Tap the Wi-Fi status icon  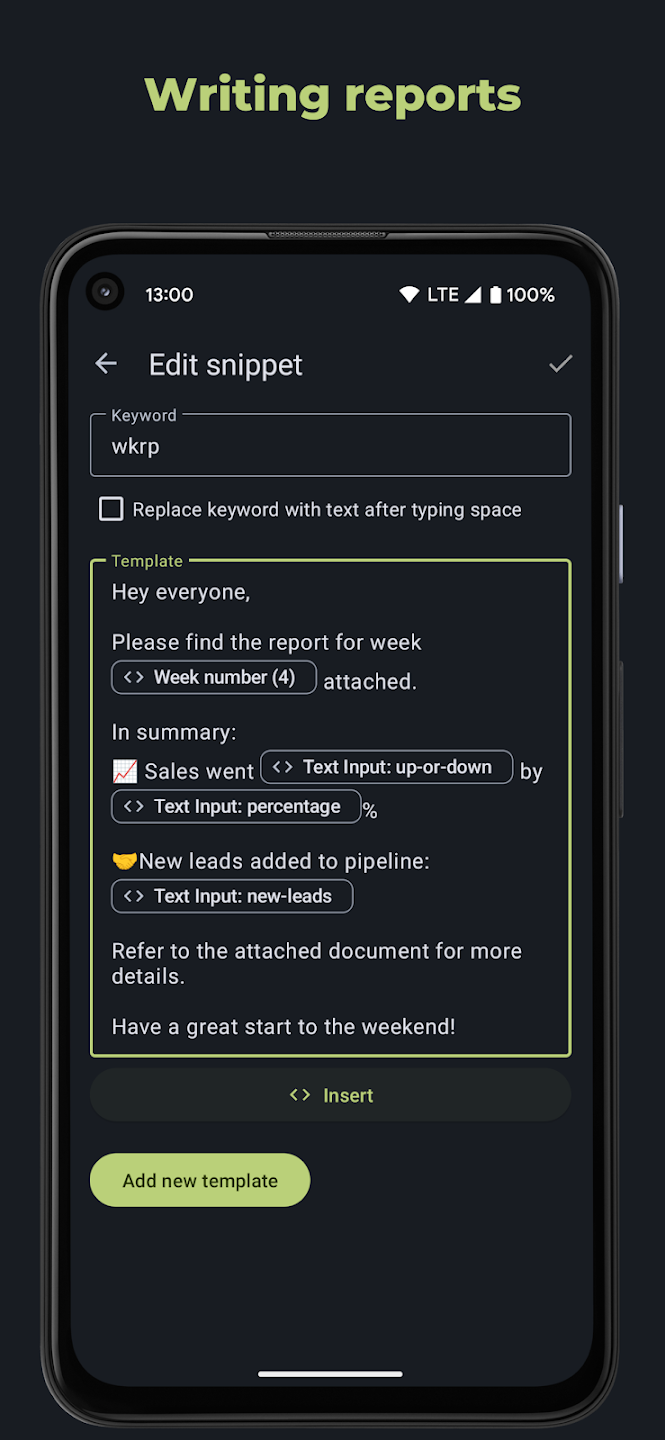pos(409,295)
